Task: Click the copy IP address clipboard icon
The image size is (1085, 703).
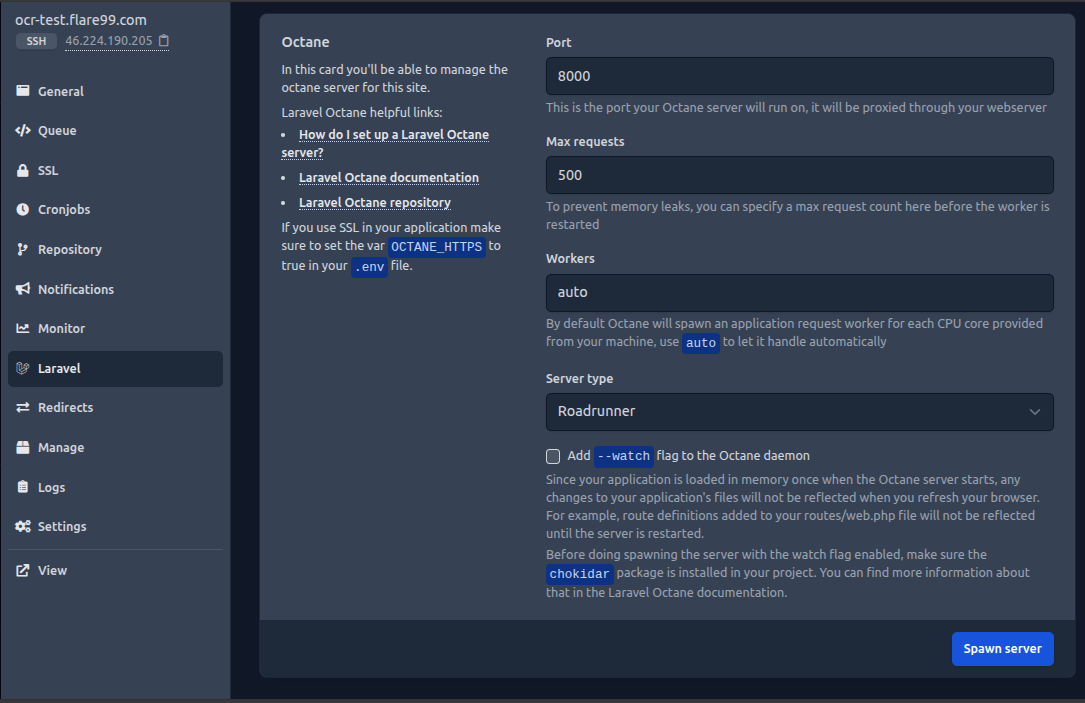Action: click(x=164, y=41)
